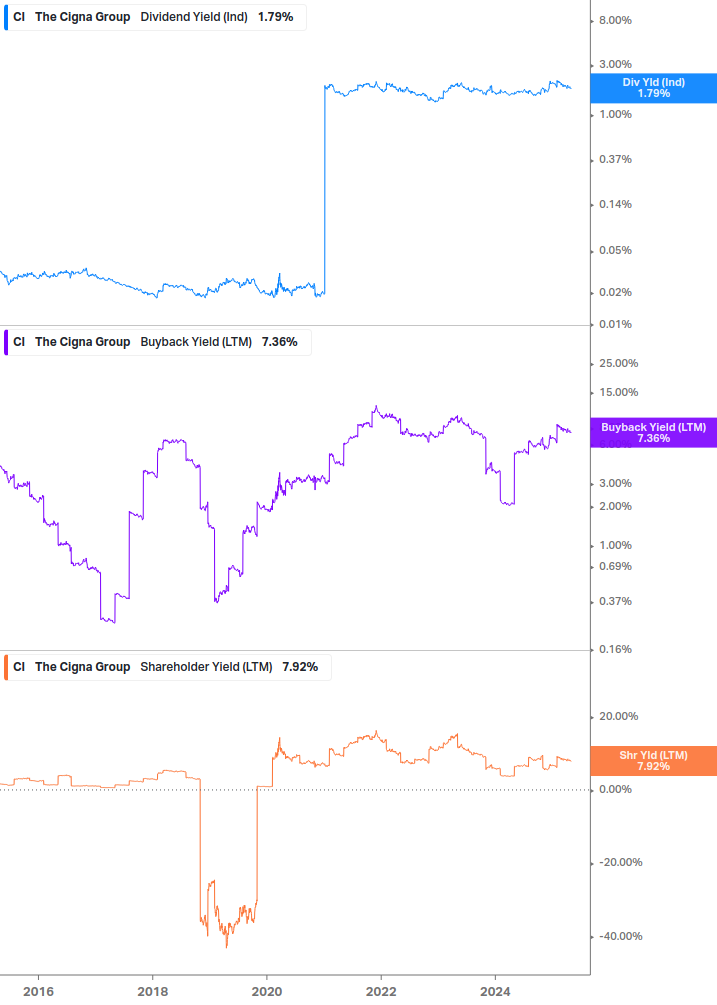Click the blue color bar of the dividend legend
The height and width of the screenshot is (1005, 717).
(6, 17)
